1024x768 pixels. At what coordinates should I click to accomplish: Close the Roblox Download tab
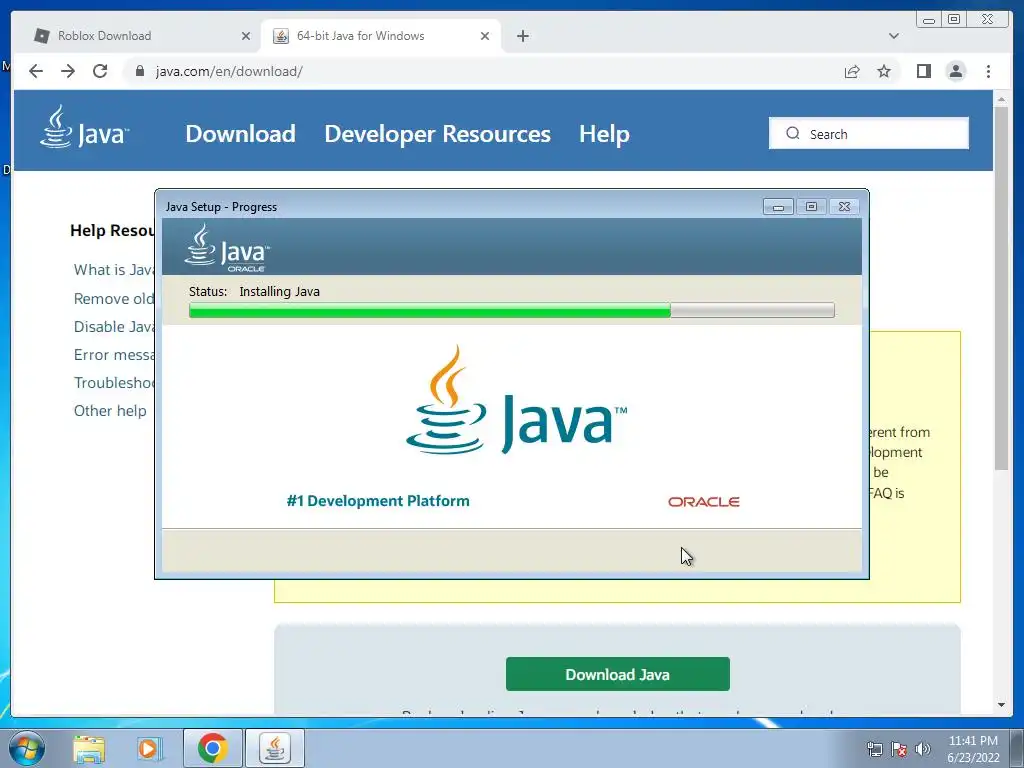coord(246,36)
